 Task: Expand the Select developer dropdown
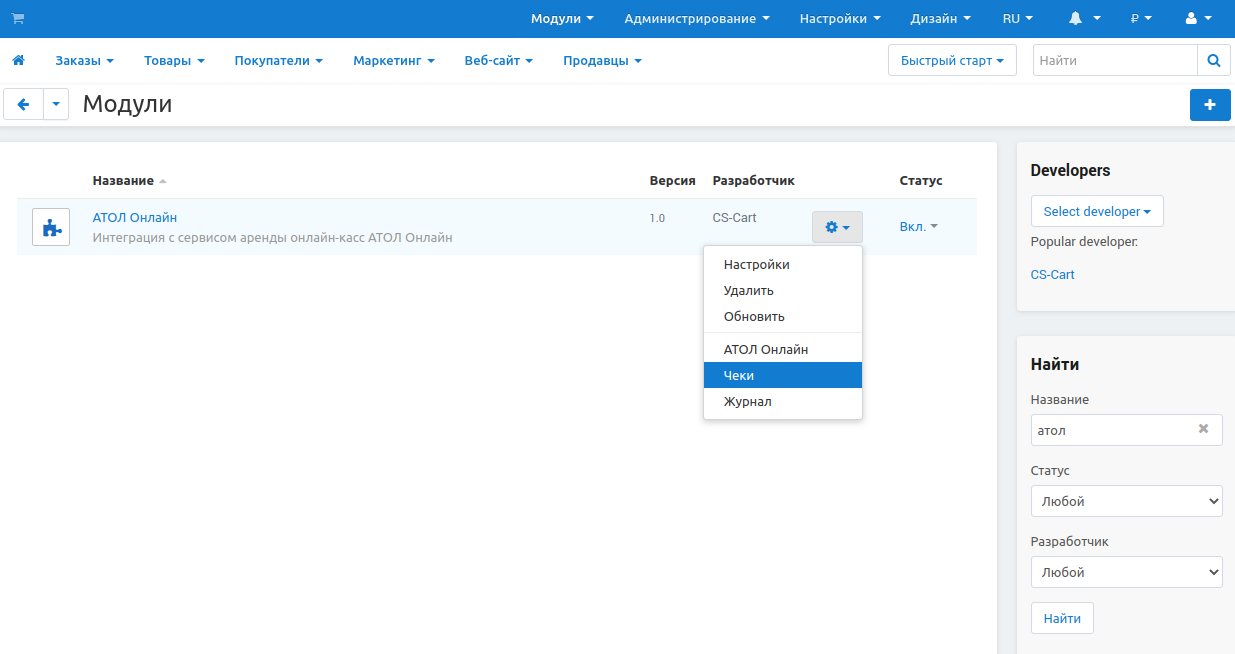(x=1096, y=211)
